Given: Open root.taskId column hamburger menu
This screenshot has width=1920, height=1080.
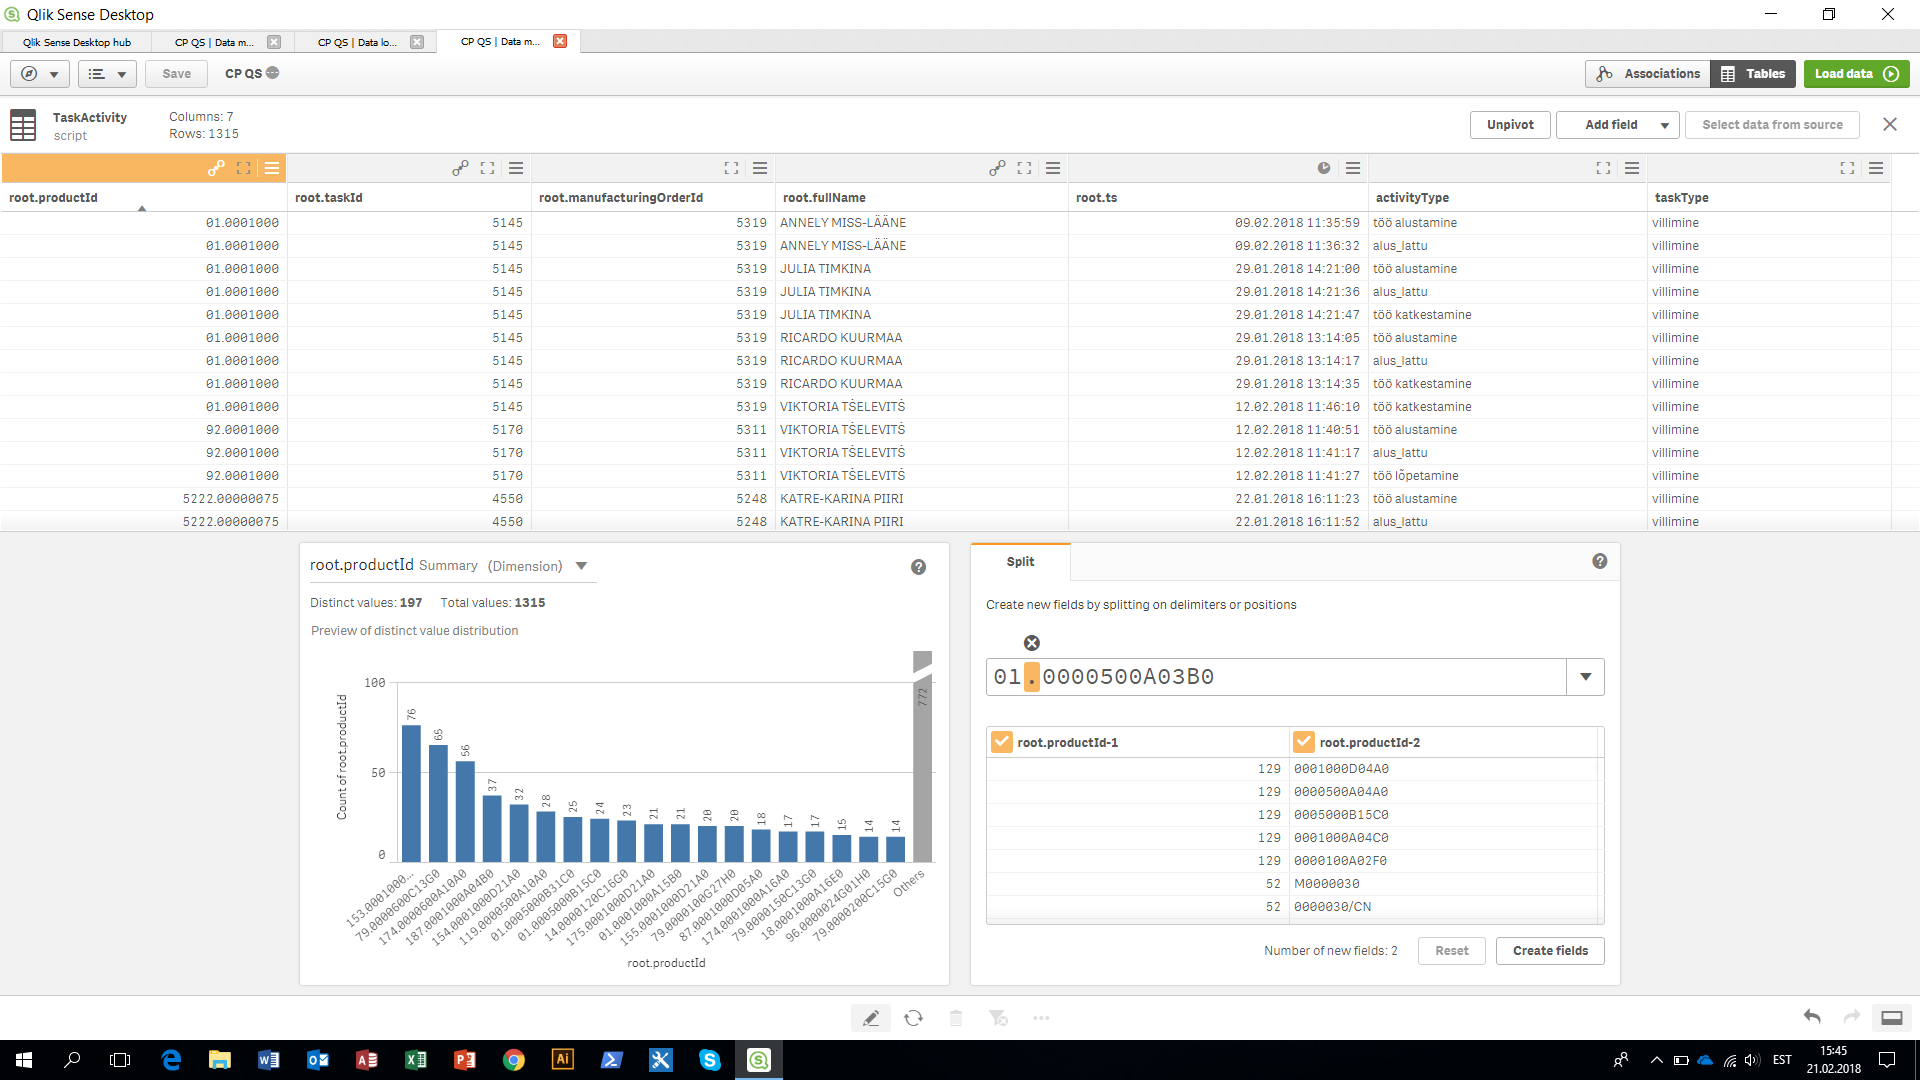Looking at the screenshot, I should coord(516,168).
